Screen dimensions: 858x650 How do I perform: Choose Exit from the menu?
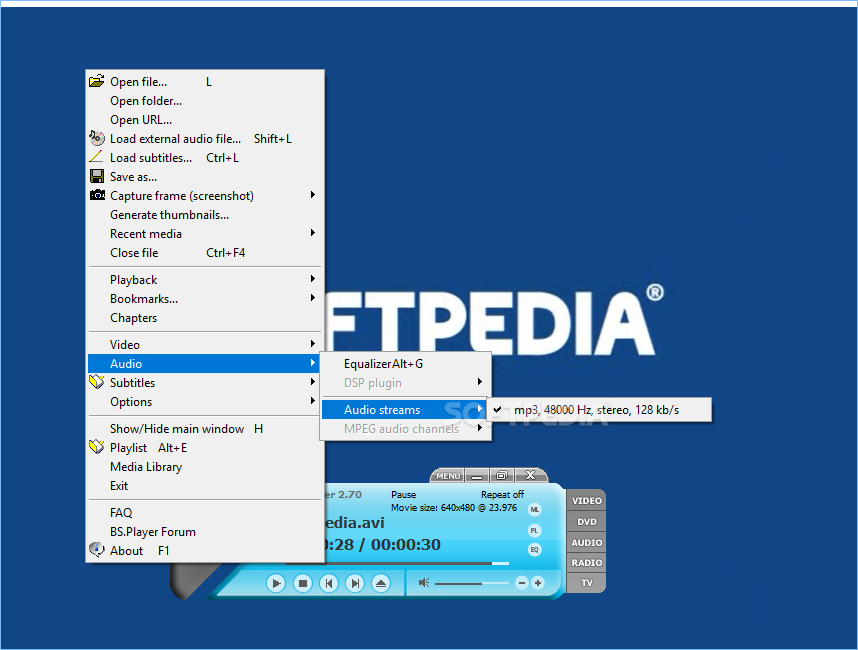[x=205, y=485]
